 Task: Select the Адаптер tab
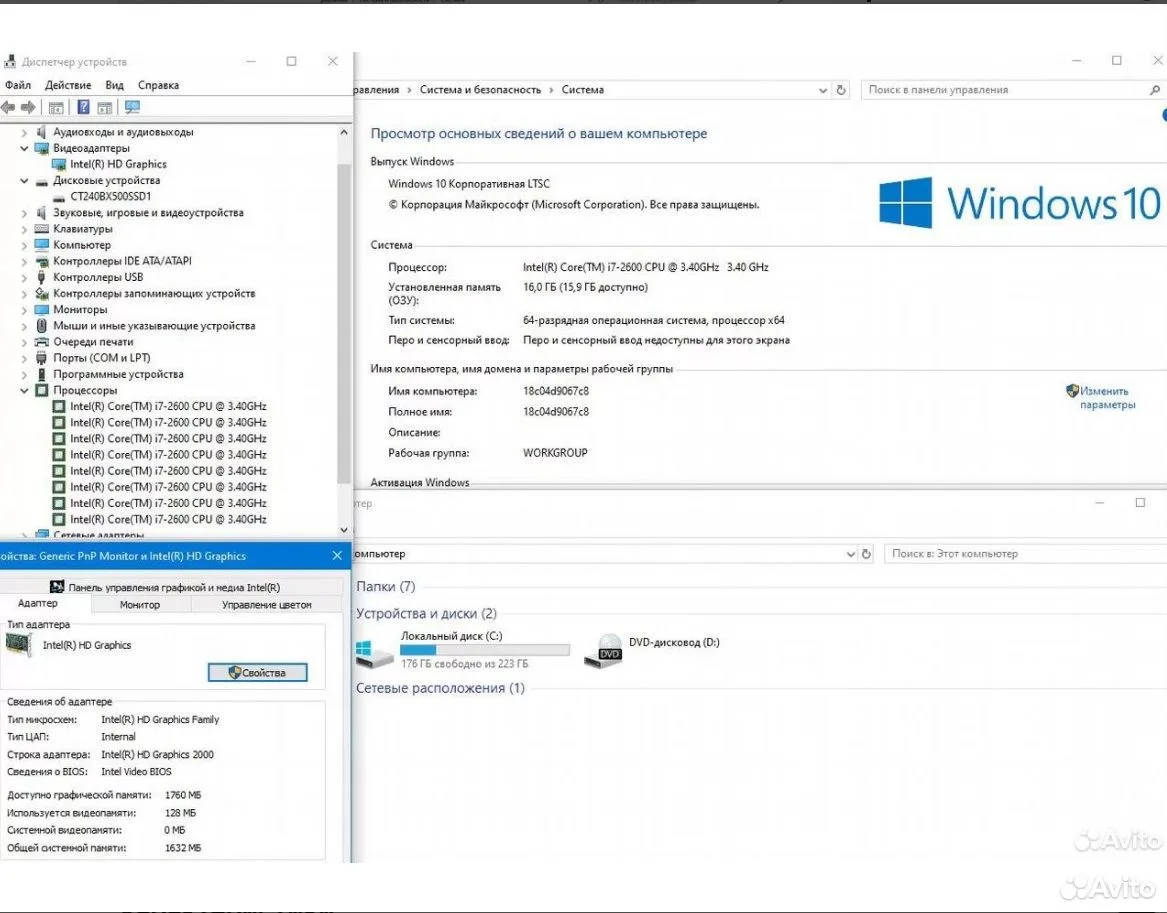click(37, 603)
